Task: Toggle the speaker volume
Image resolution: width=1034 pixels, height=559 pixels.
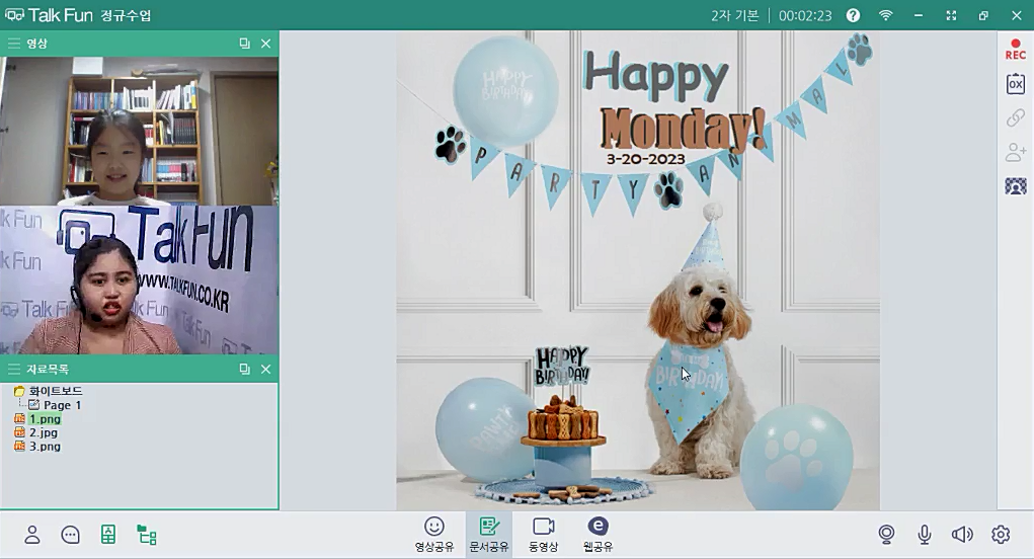Action: [x=962, y=534]
